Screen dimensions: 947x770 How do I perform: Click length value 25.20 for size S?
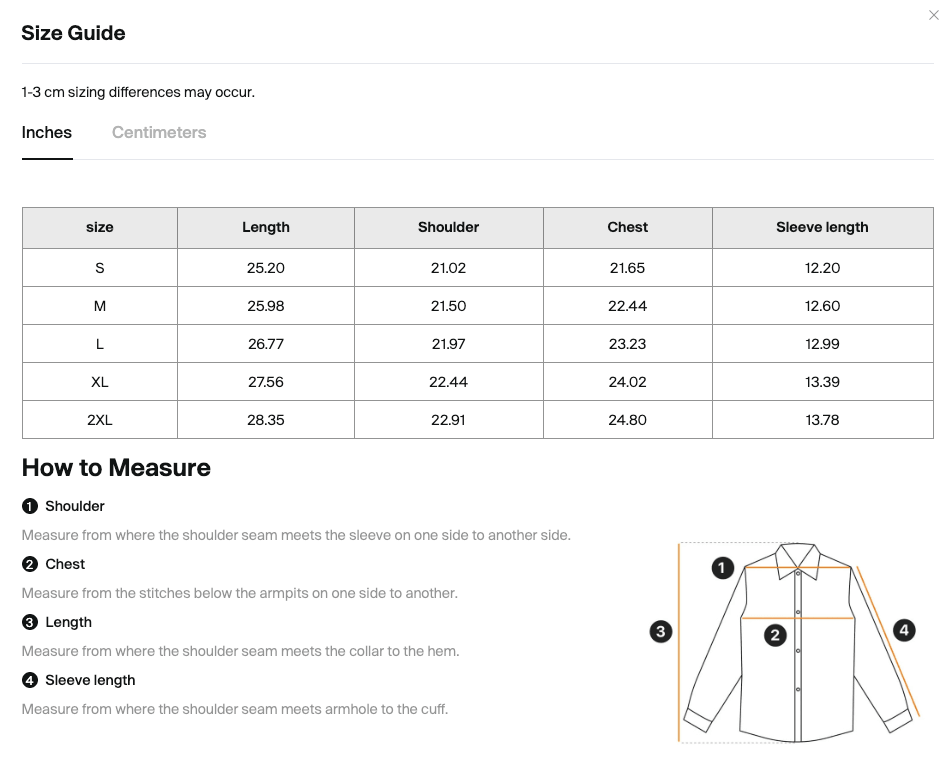[x=266, y=268]
